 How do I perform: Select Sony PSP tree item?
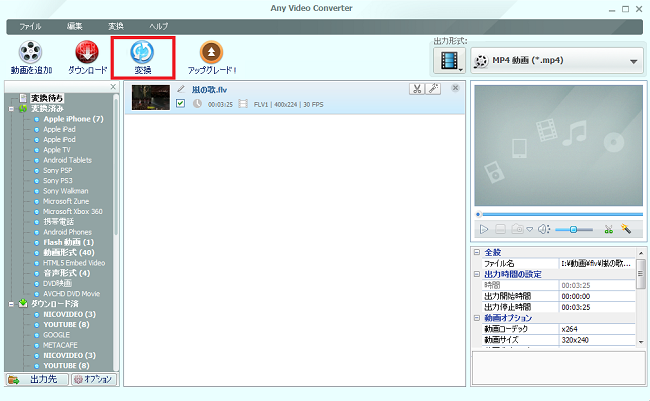pos(58,170)
